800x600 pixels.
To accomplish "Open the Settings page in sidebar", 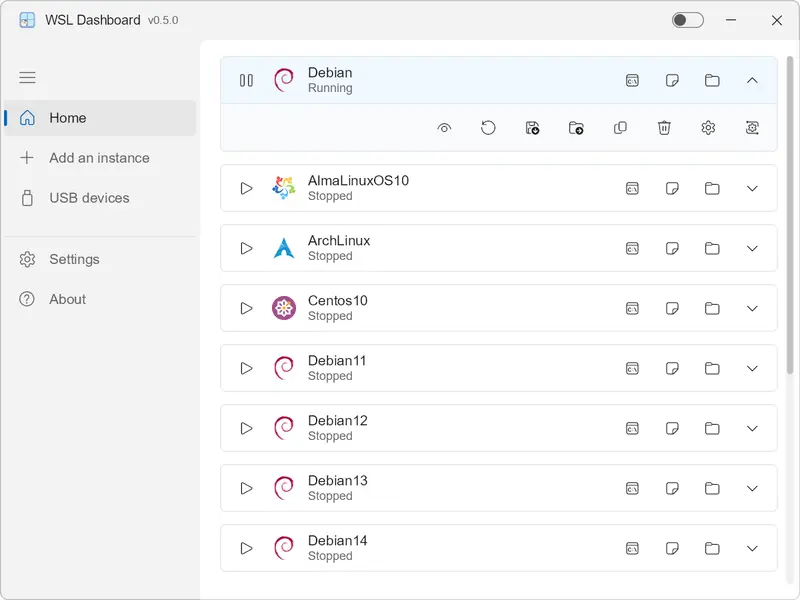I will (74, 259).
